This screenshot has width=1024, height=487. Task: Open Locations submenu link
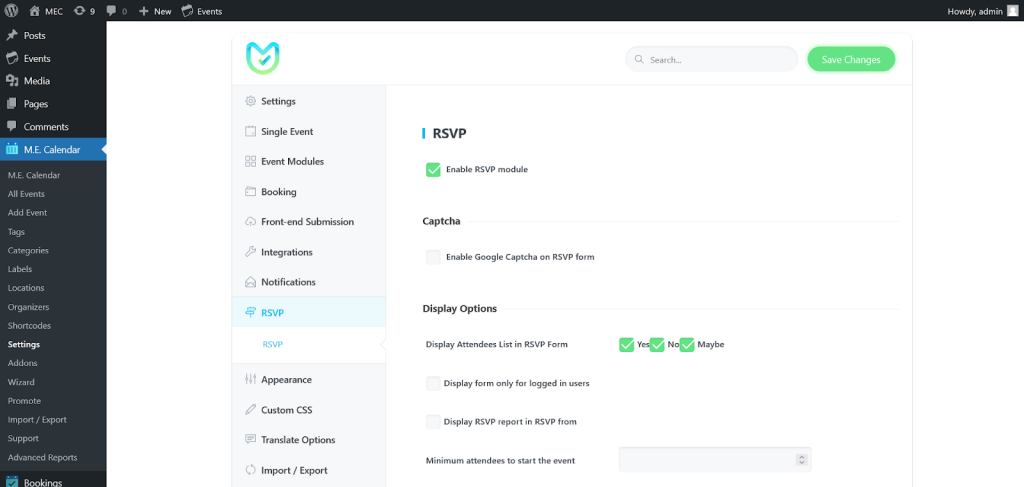coord(26,288)
